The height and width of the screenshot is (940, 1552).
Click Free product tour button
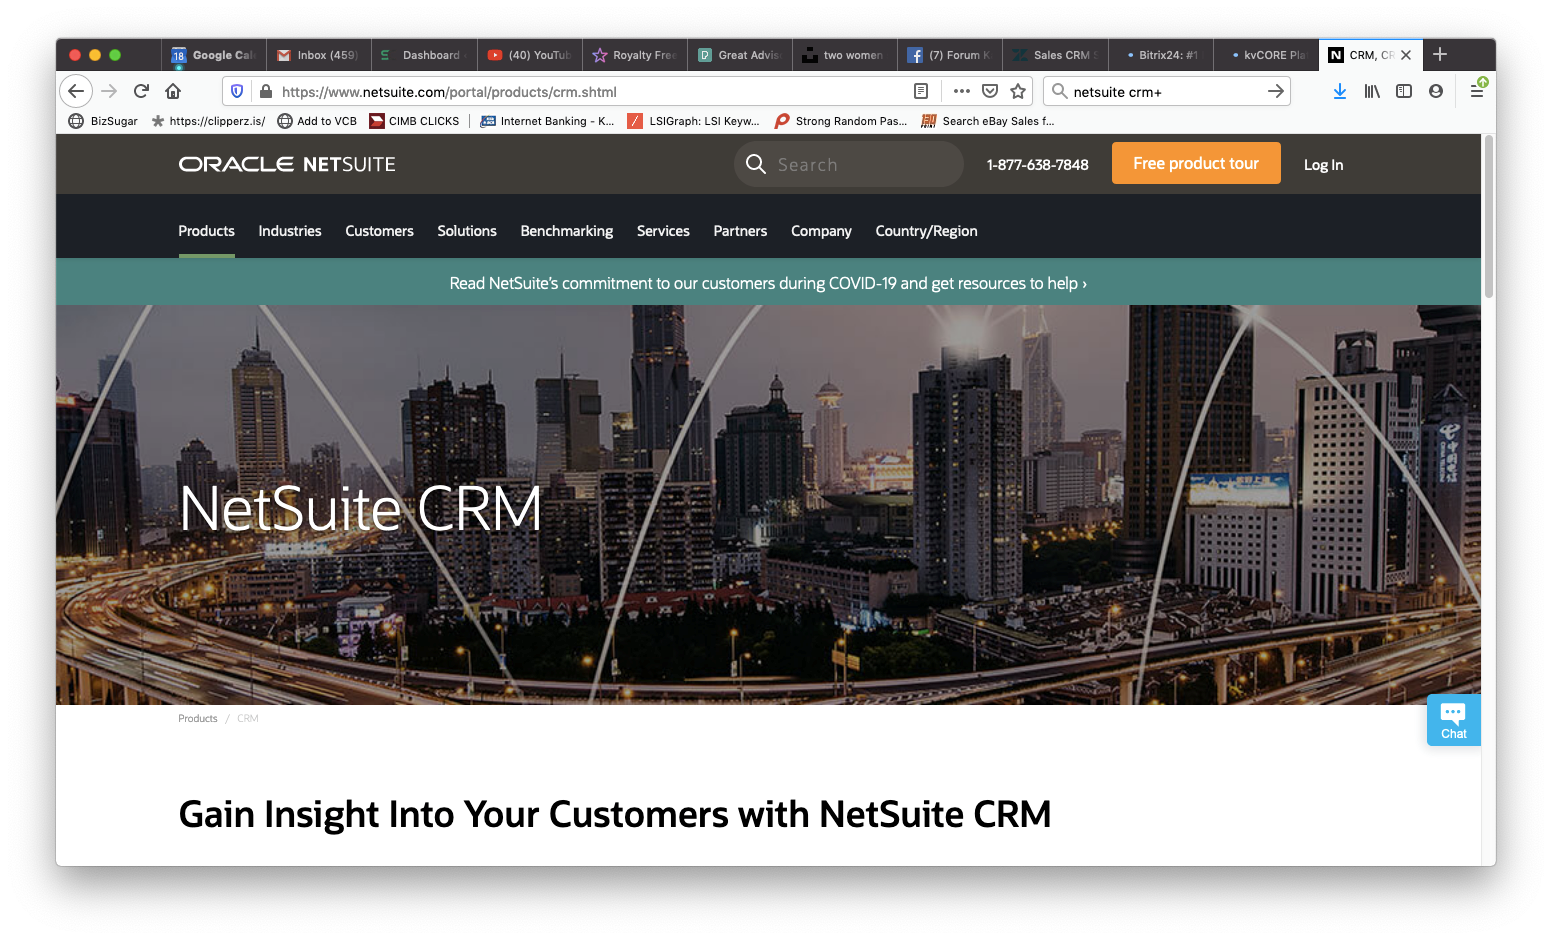(1196, 163)
